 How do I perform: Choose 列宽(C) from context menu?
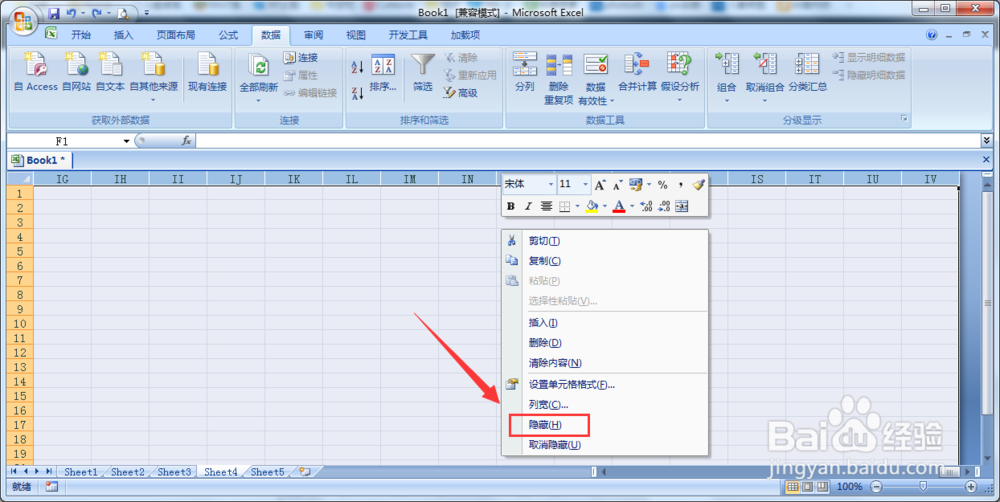tap(605, 404)
